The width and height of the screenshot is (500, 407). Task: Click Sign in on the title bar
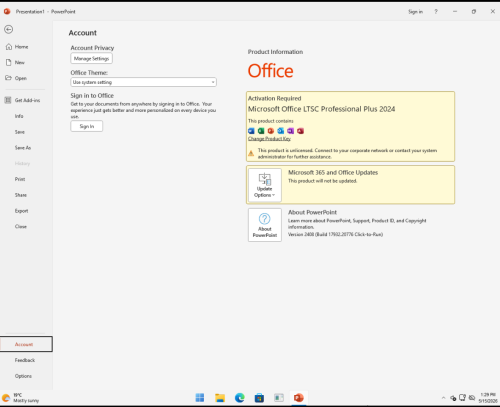415,12
